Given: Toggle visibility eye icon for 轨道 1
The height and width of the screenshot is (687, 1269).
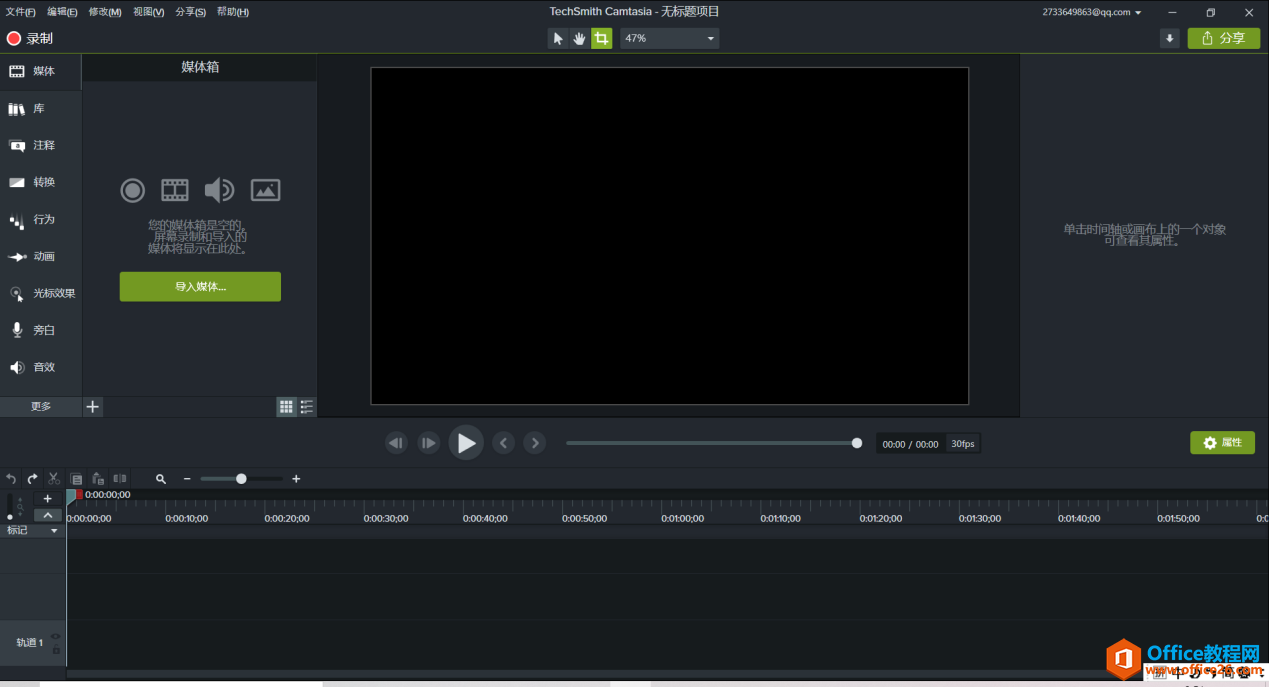Looking at the screenshot, I should pos(56,636).
